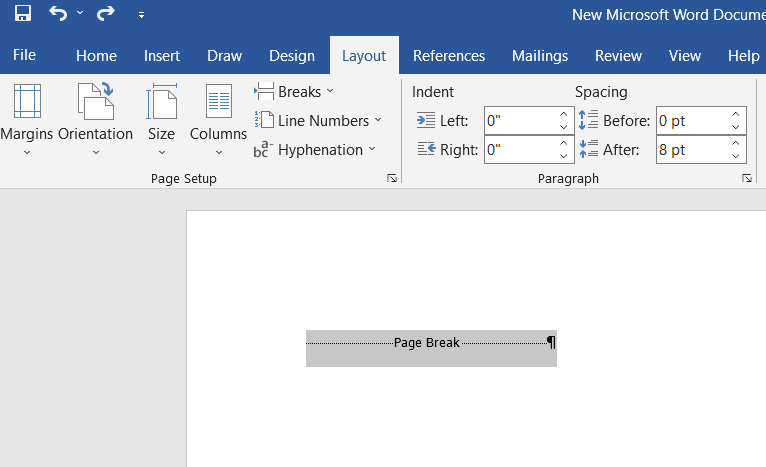The height and width of the screenshot is (467, 766).
Task: Click the Redo arrow icon
Action: tap(106, 14)
